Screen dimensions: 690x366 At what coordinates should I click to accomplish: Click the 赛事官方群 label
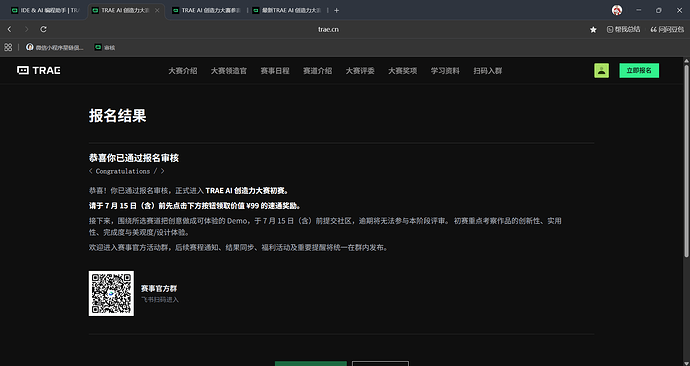click(x=159, y=289)
